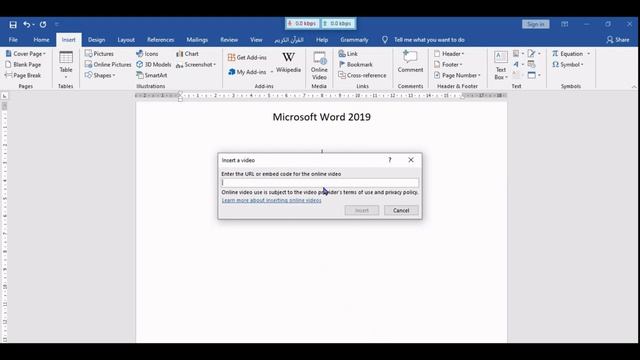The width and height of the screenshot is (640, 360).
Task: Open My Add-ins
Action: [x=247, y=72]
